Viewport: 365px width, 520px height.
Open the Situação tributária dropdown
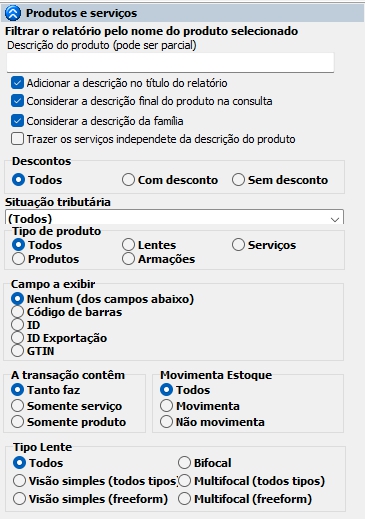pyautogui.click(x=174, y=217)
